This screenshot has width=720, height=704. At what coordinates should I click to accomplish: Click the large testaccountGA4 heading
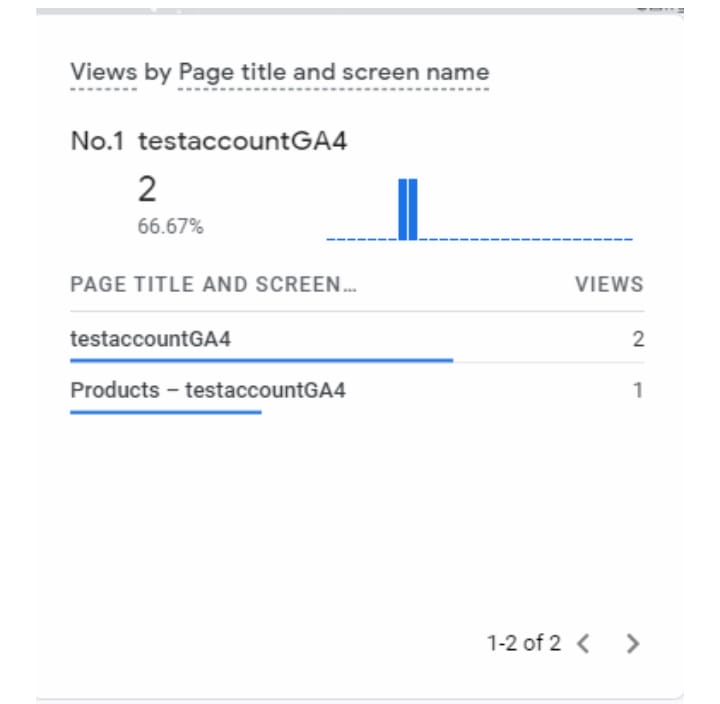click(x=242, y=141)
